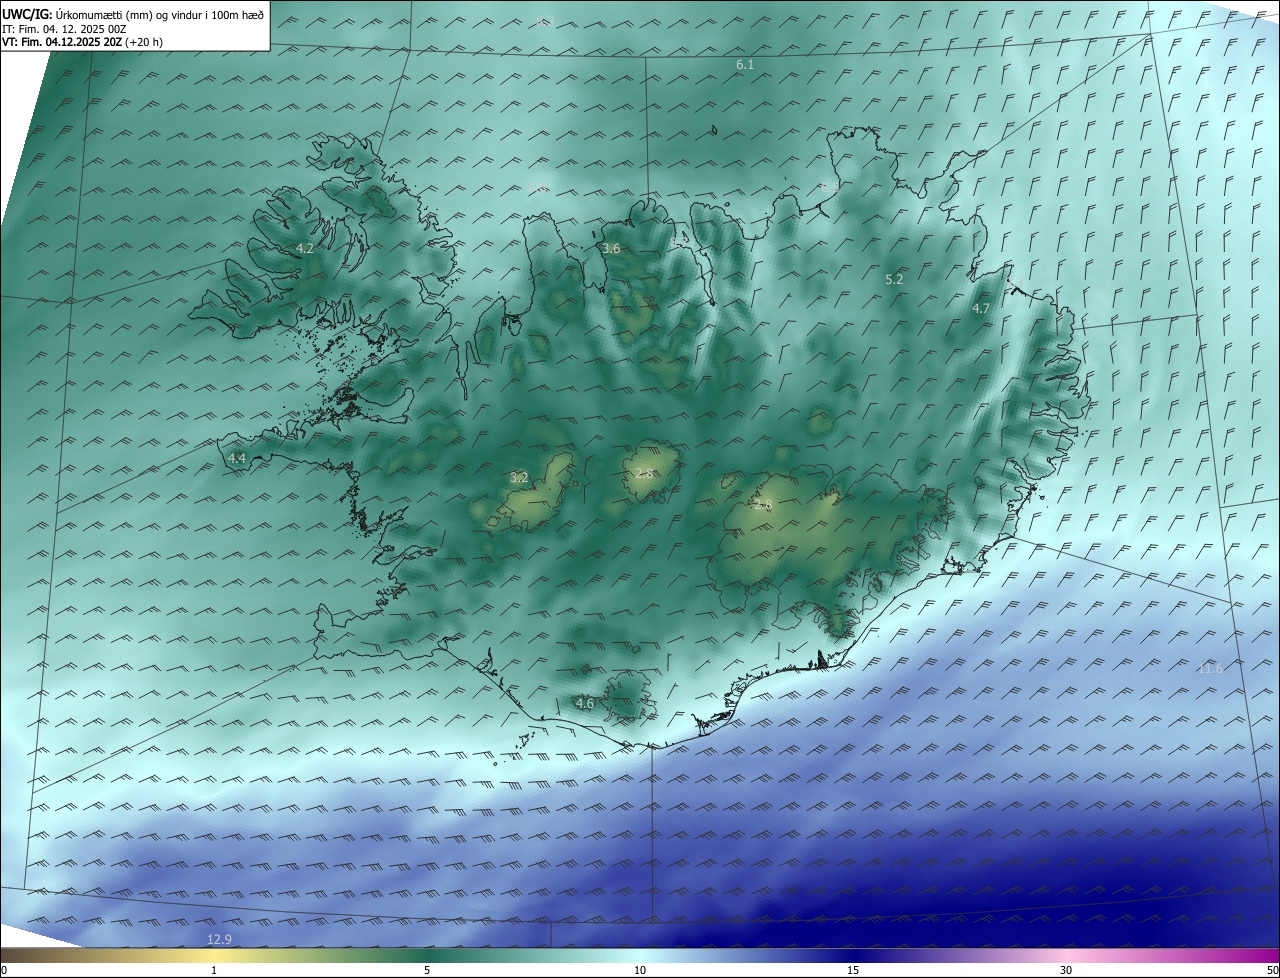Image resolution: width=1280 pixels, height=978 pixels.
Task: Click the 6.1 value label north of Iceland
Action: (x=745, y=64)
